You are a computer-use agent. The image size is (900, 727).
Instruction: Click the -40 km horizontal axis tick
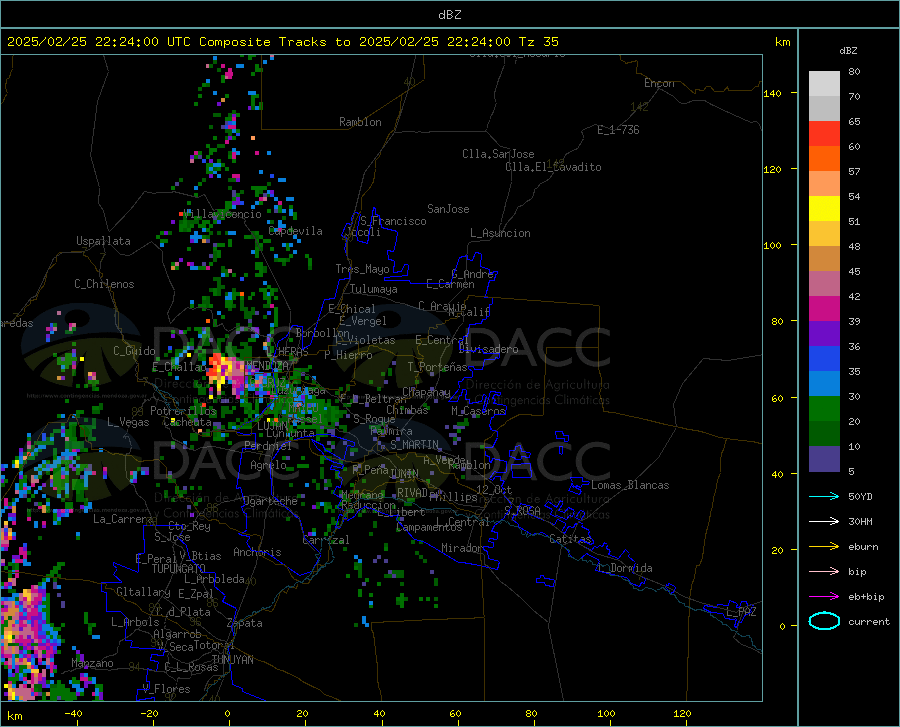click(x=73, y=714)
